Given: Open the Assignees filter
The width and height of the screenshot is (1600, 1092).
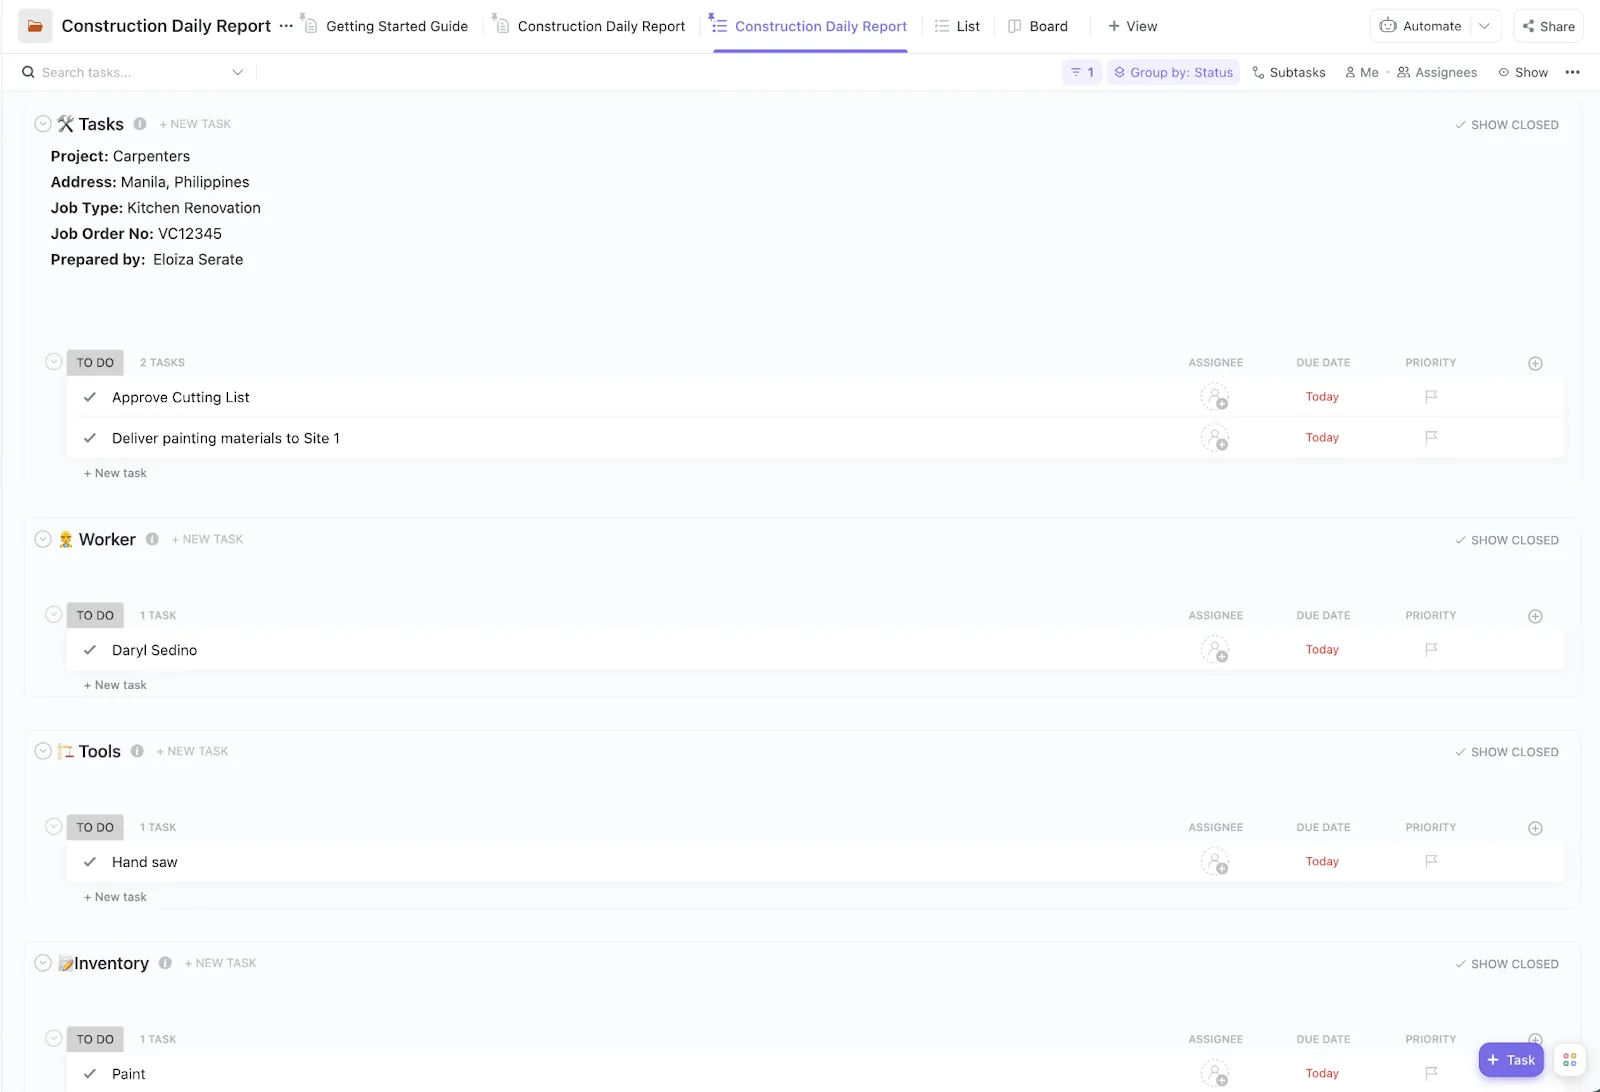Looking at the screenshot, I should (x=1437, y=72).
